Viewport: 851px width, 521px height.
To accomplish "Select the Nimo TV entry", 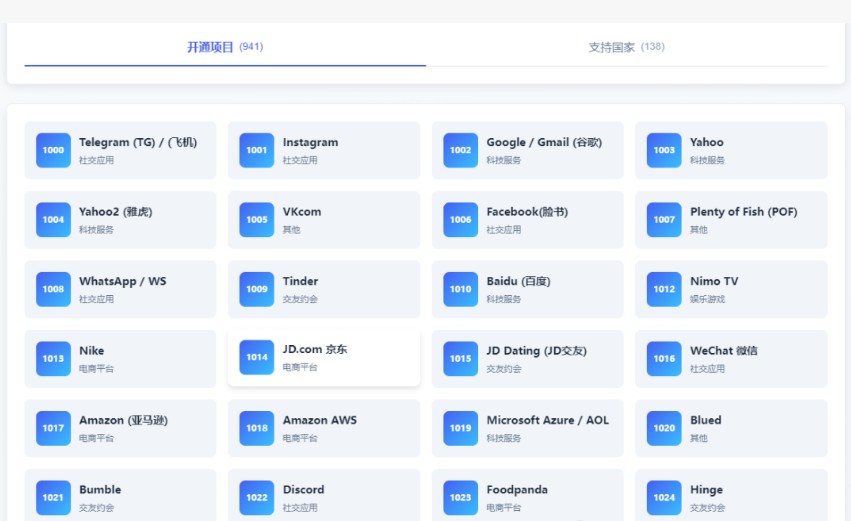I will 731,289.
